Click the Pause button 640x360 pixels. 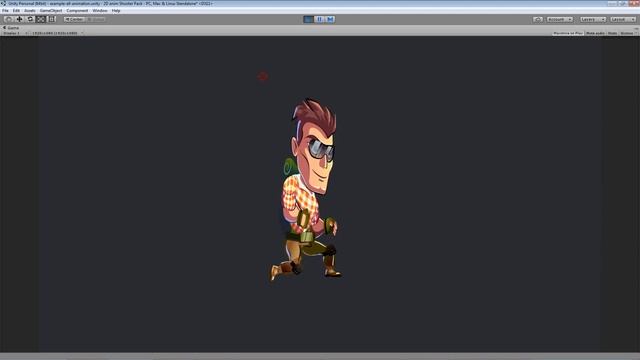[x=320, y=19]
